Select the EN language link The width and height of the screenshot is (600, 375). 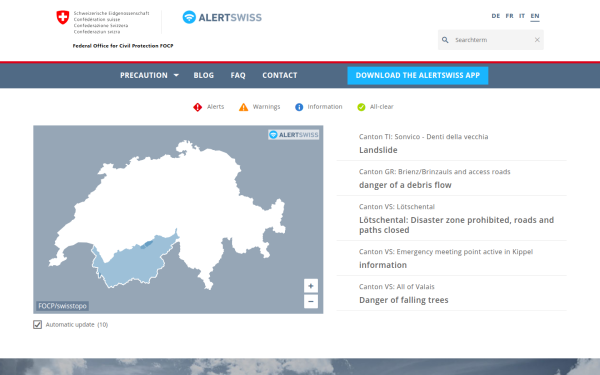[x=535, y=16]
